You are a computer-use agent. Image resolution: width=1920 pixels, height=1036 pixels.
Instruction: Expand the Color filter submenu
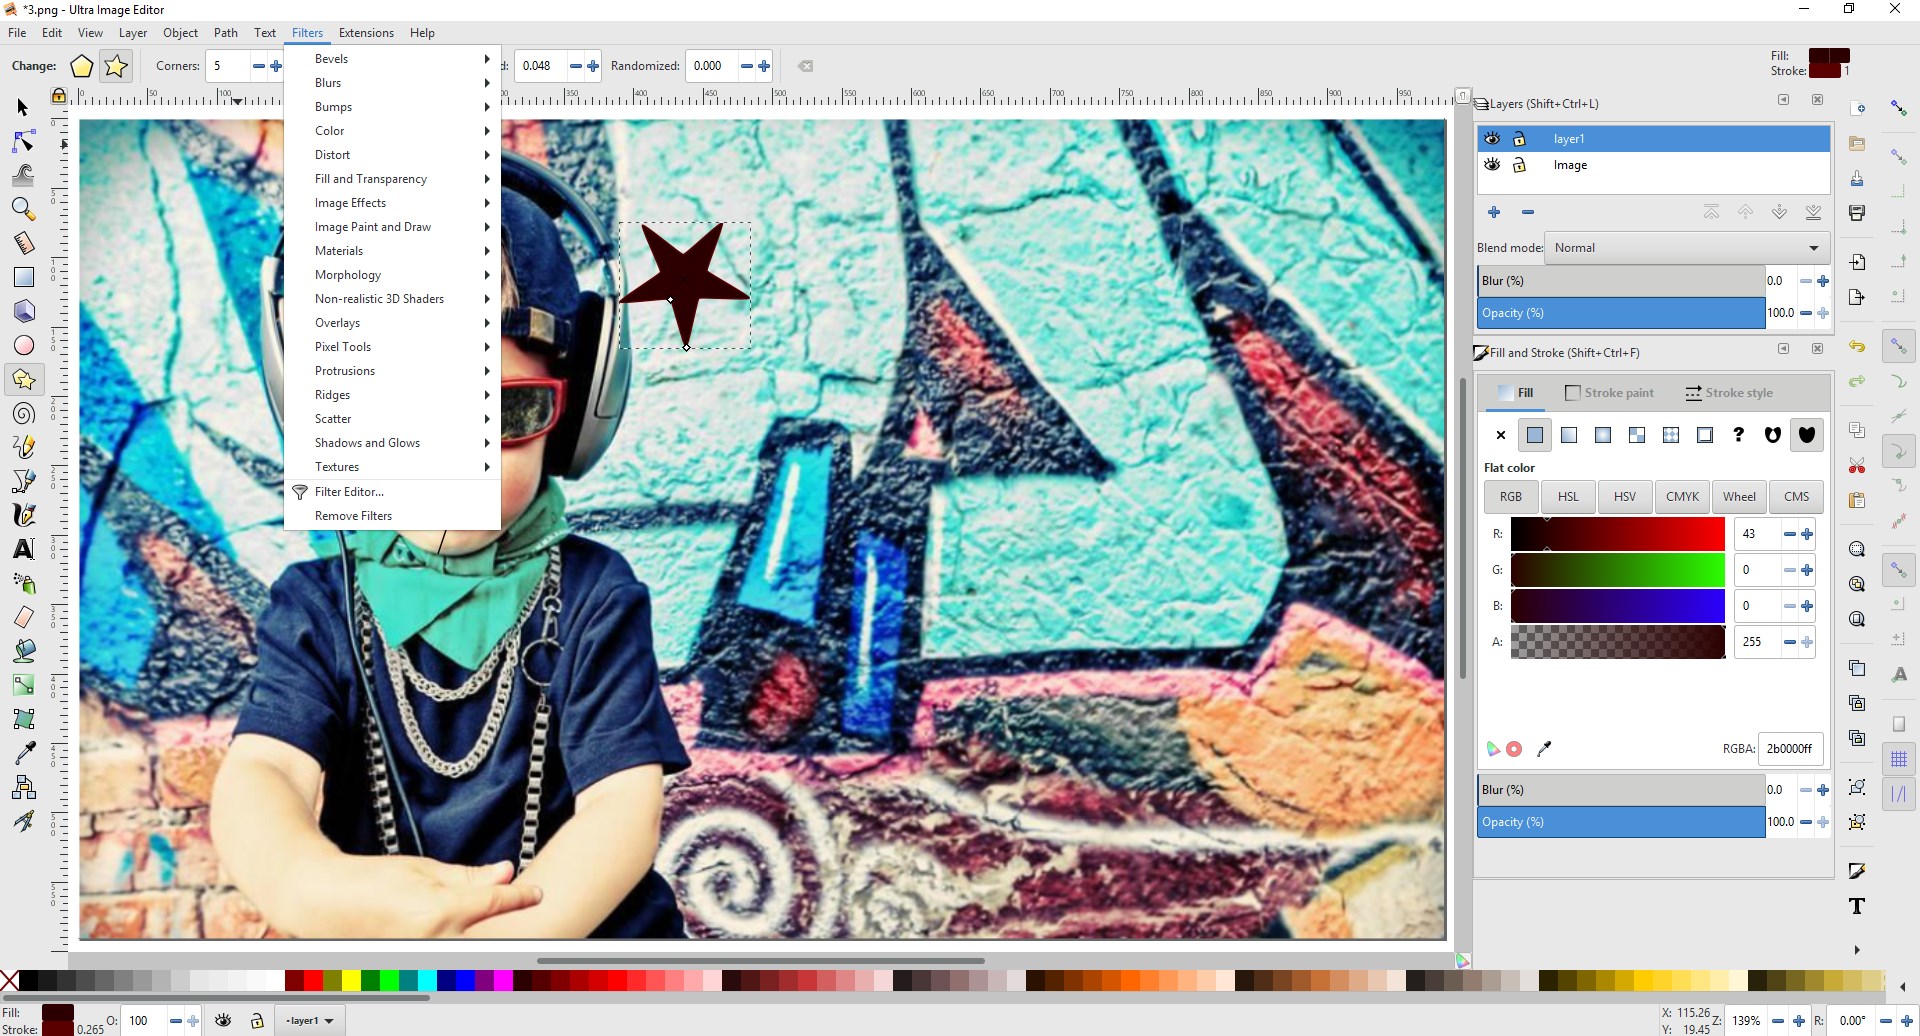[393, 131]
